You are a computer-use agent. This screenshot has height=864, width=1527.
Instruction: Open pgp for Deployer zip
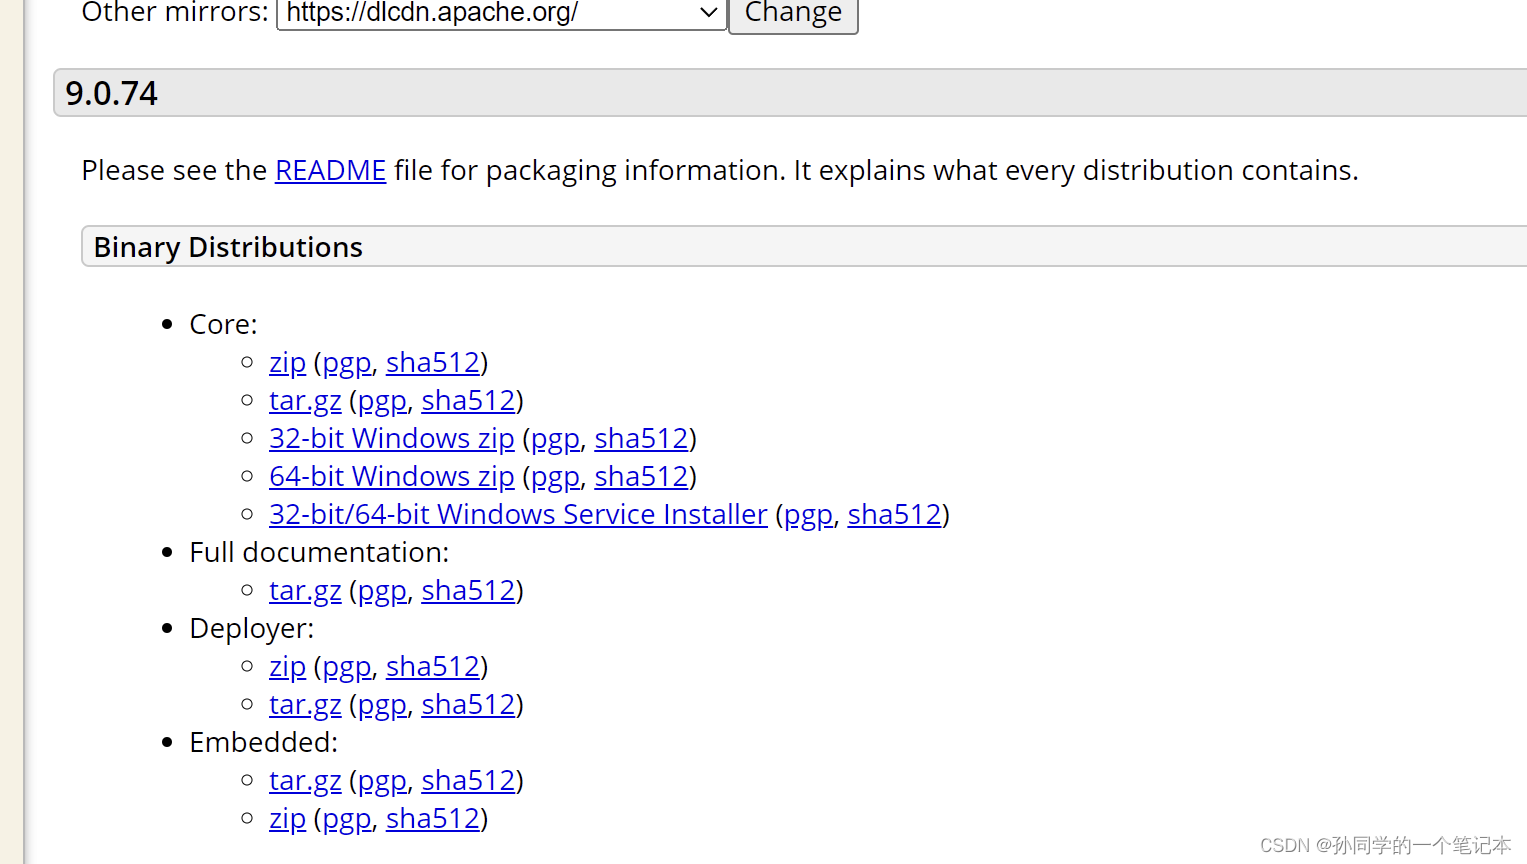pos(346,667)
